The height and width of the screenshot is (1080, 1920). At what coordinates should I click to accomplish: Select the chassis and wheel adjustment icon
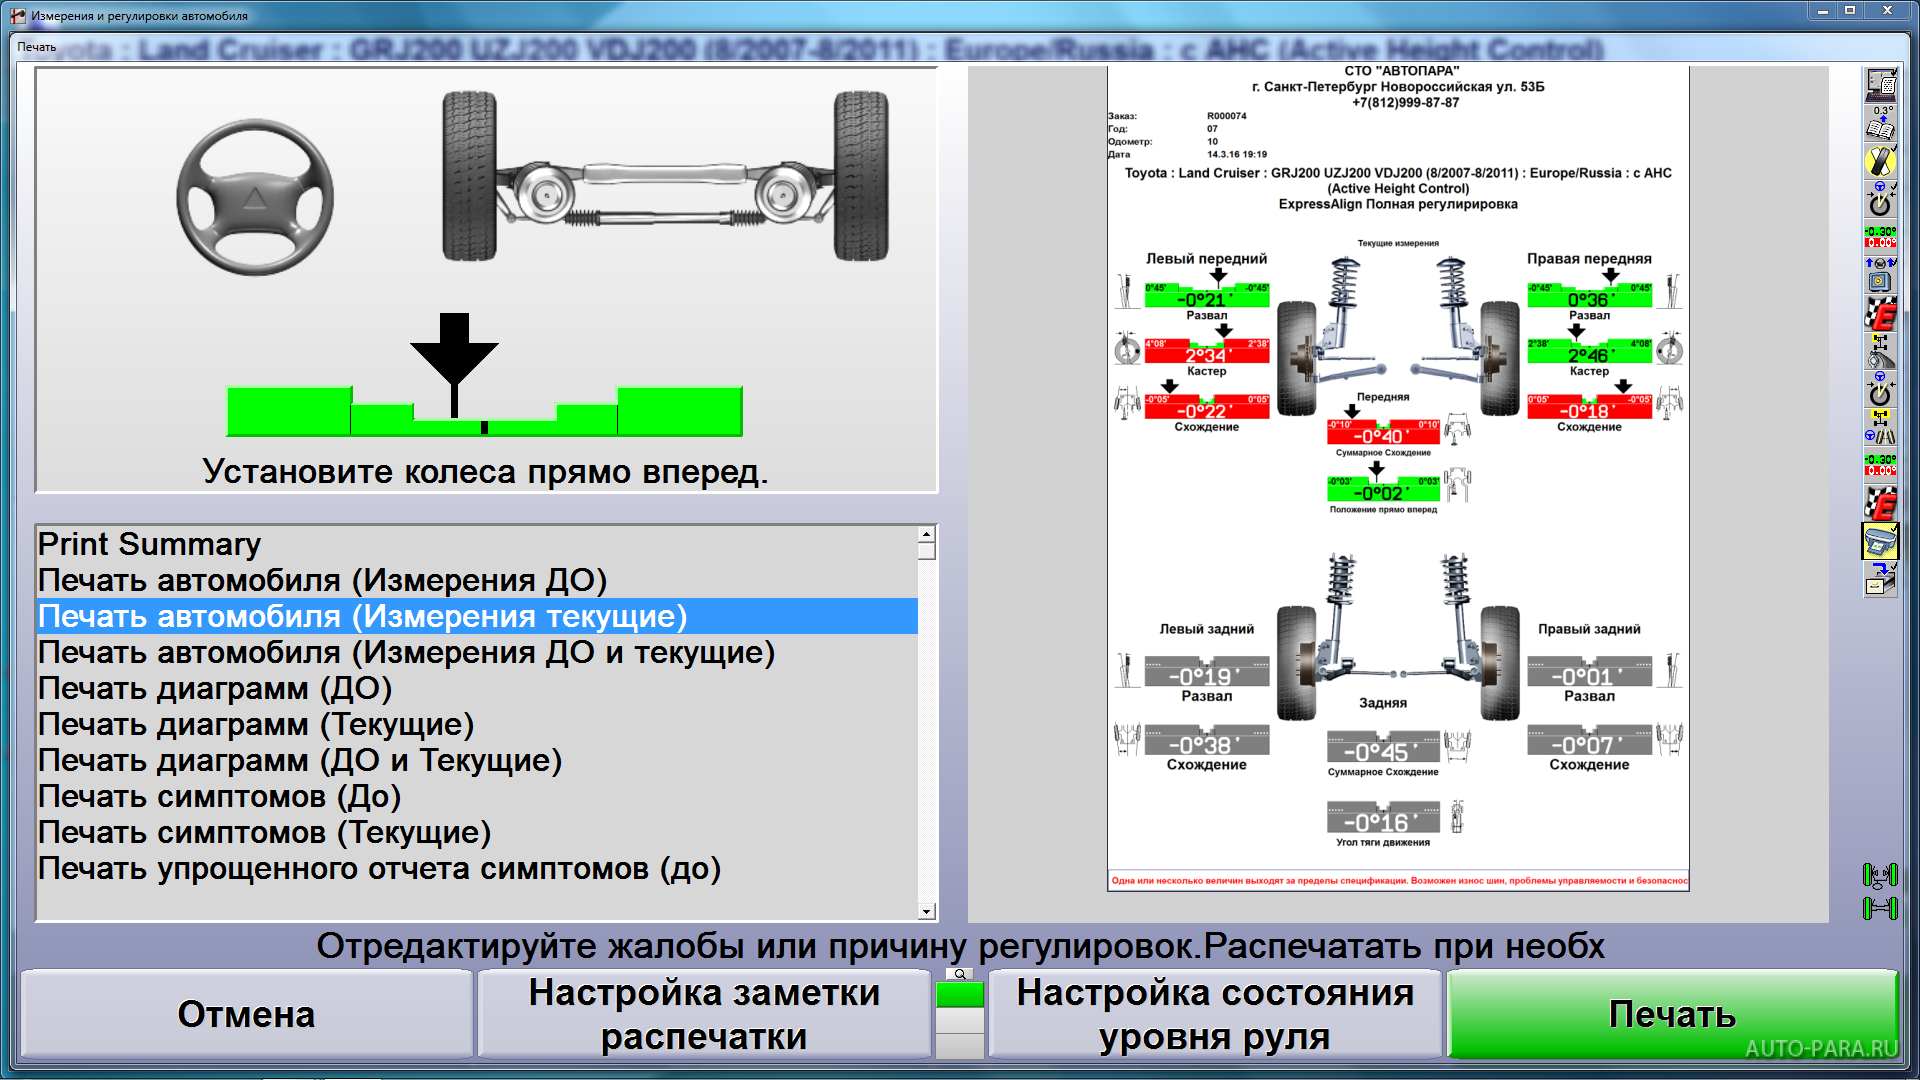tap(1881, 352)
